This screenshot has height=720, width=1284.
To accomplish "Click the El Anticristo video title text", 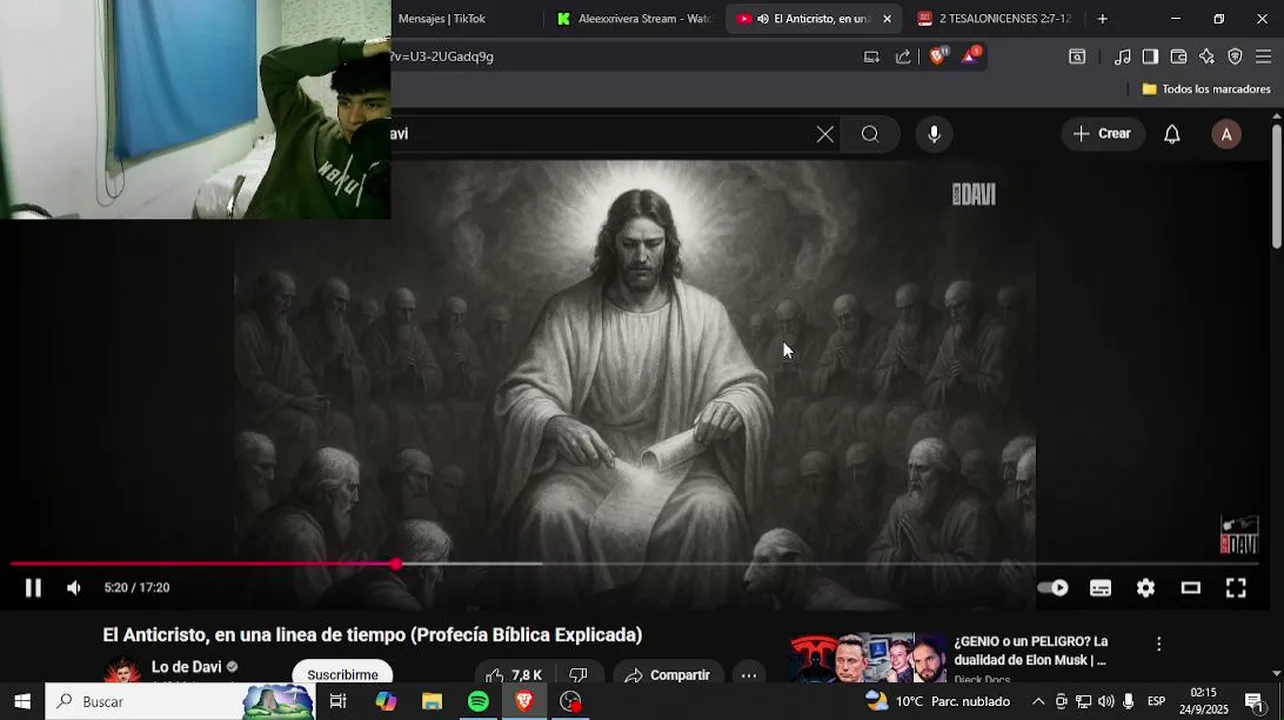I will tap(372, 635).
